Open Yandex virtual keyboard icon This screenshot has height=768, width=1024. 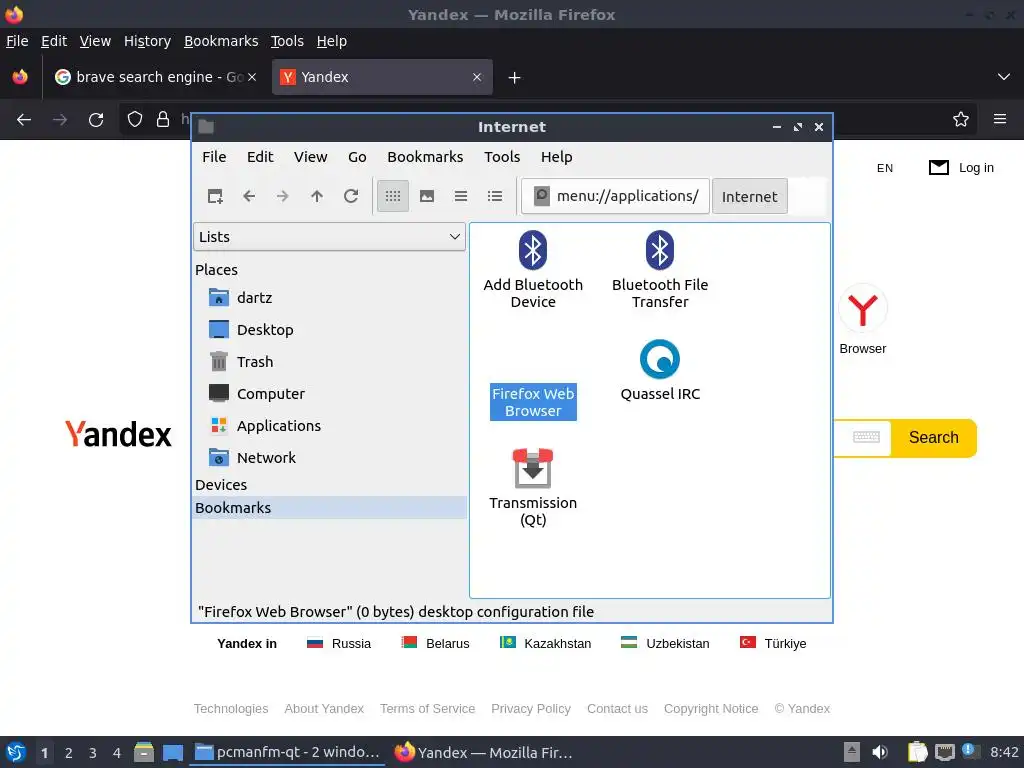point(867,437)
